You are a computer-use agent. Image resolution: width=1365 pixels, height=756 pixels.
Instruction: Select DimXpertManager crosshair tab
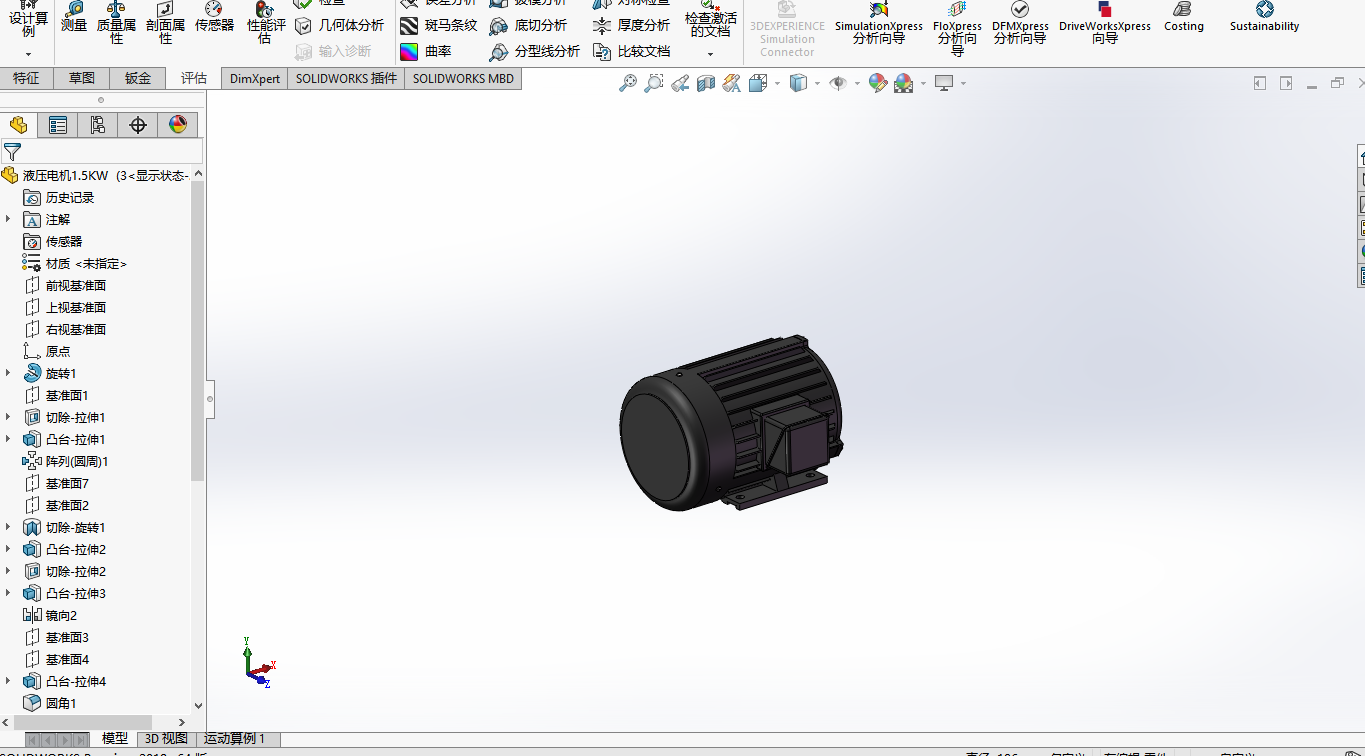[138, 125]
